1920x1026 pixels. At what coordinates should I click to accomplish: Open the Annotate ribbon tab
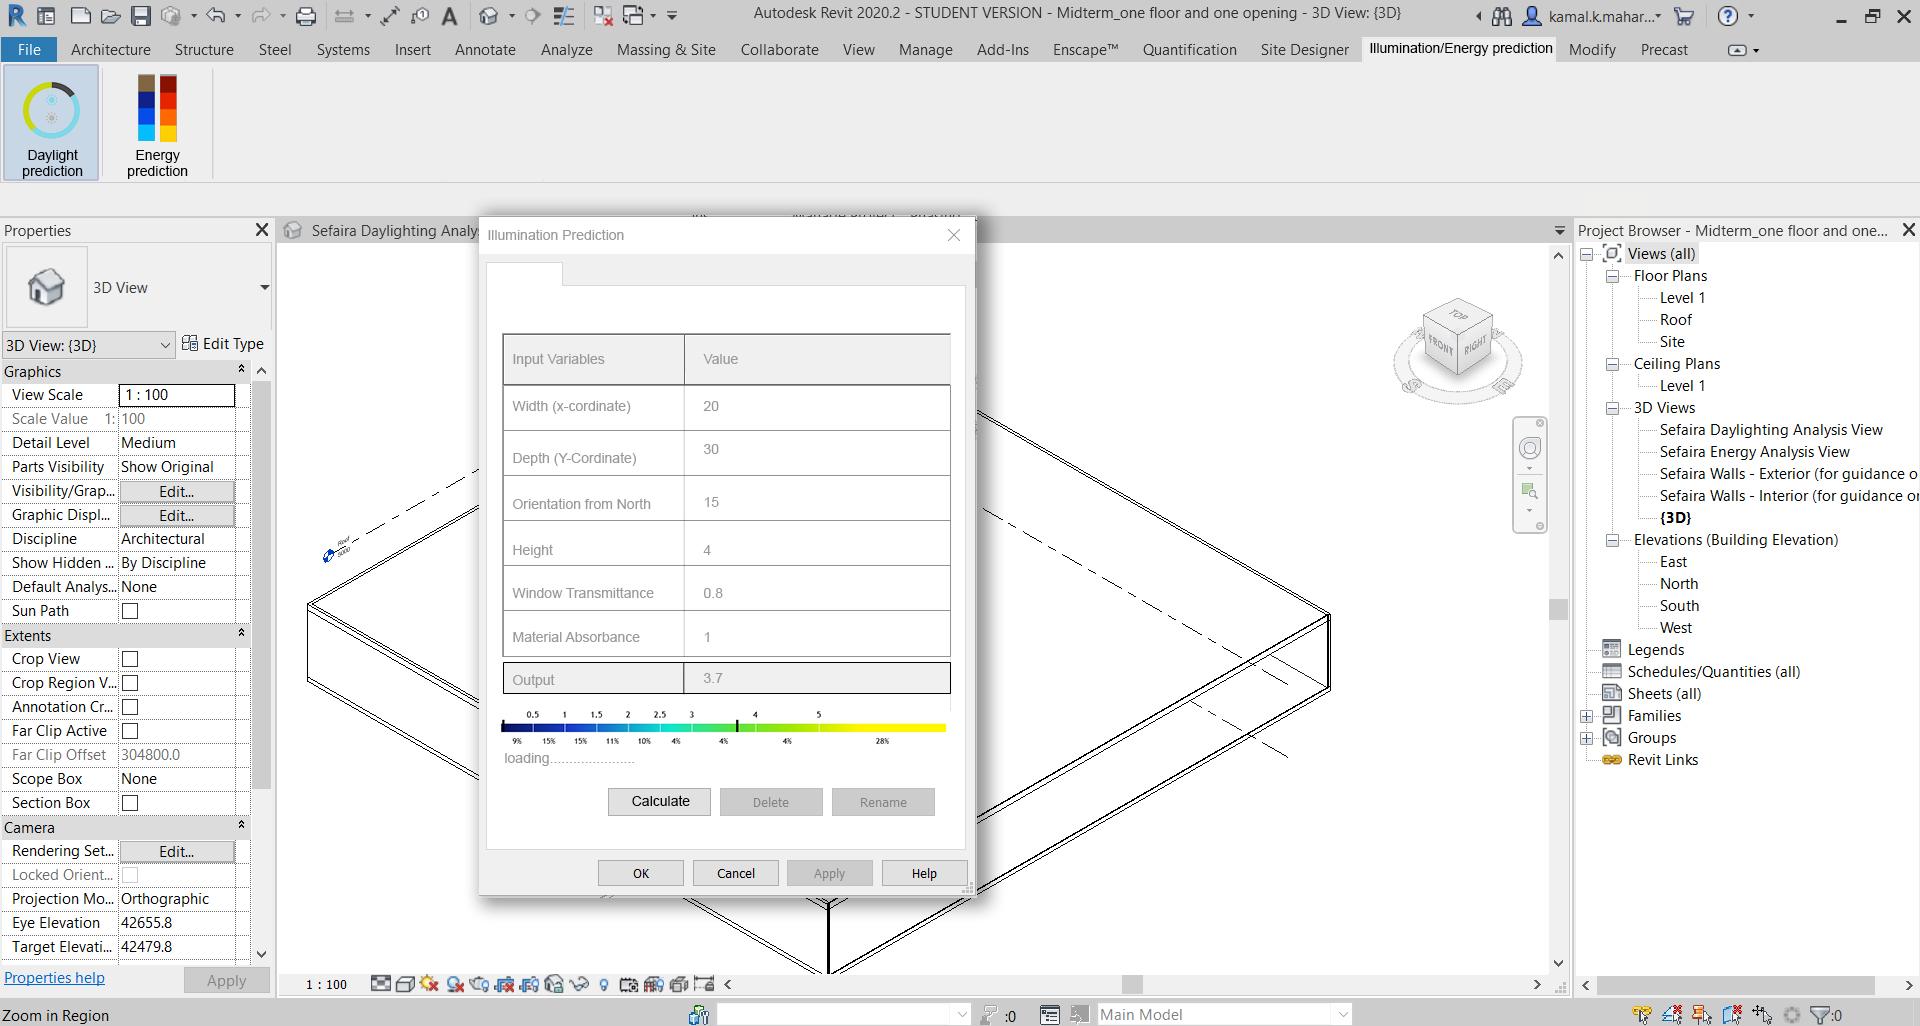pos(485,49)
